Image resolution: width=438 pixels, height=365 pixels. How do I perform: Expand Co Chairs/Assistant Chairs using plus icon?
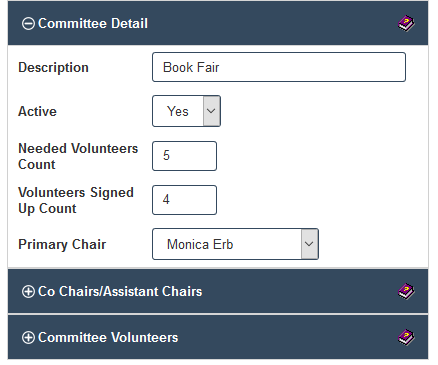pos(28,291)
